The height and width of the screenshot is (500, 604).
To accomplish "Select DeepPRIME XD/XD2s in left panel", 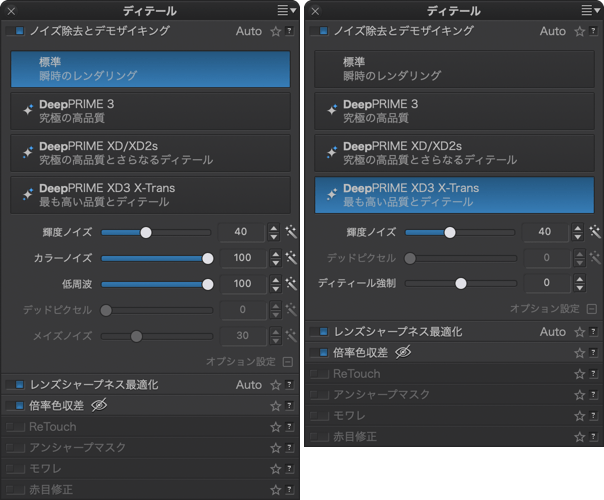I will 150,153.
